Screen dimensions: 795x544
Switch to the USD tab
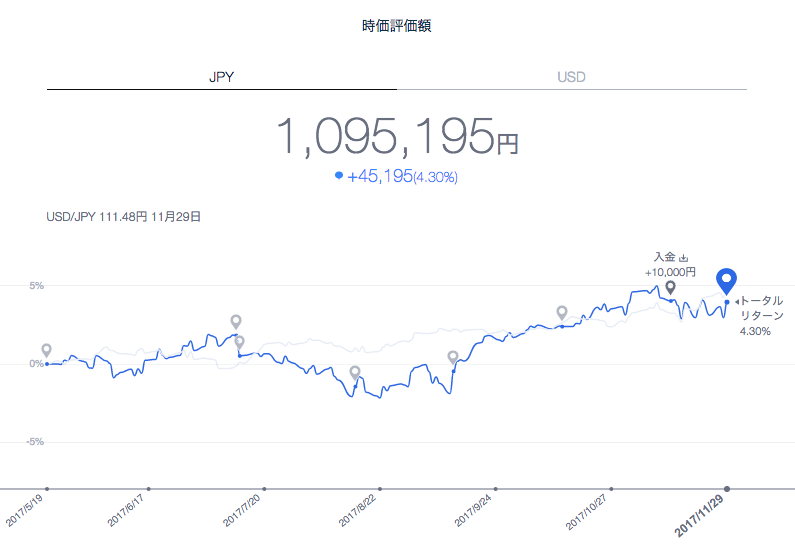pyautogui.click(x=571, y=77)
